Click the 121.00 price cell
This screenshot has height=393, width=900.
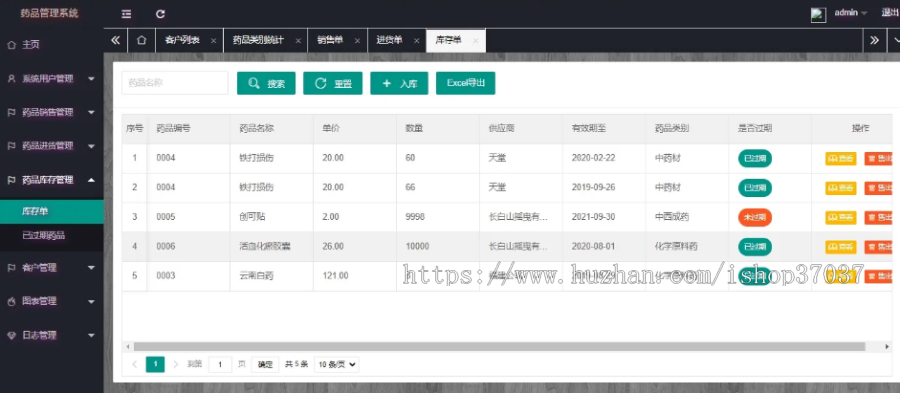(x=355, y=276)
